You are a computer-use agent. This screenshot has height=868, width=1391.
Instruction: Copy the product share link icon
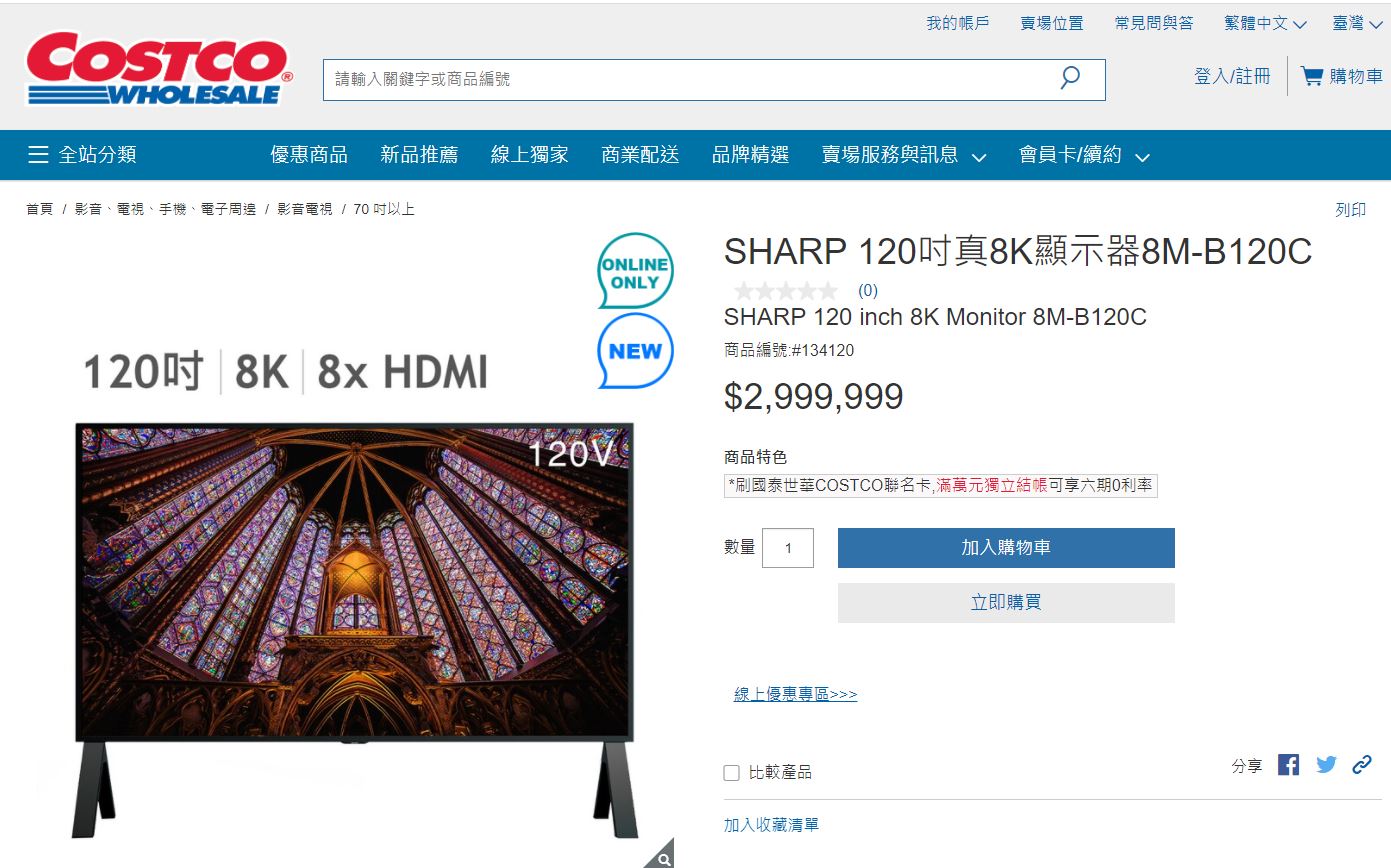1362,764
